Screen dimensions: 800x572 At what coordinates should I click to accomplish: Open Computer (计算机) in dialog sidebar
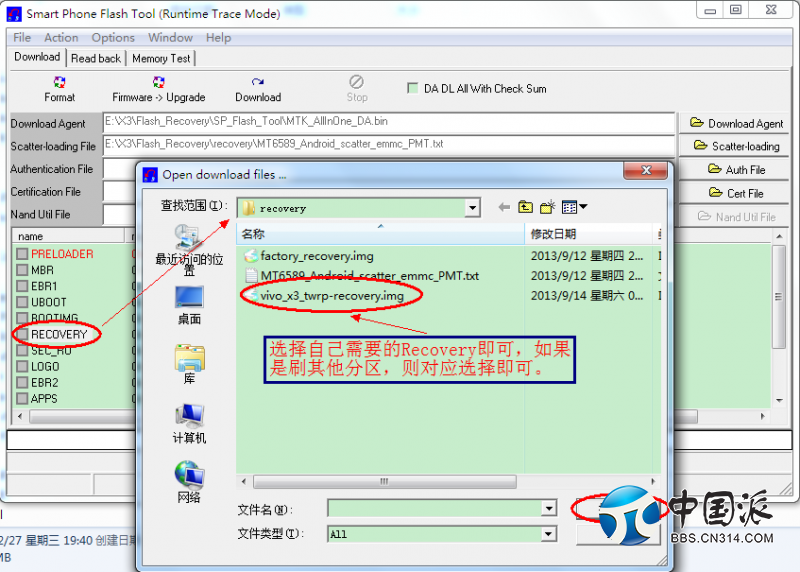[189, 424]
